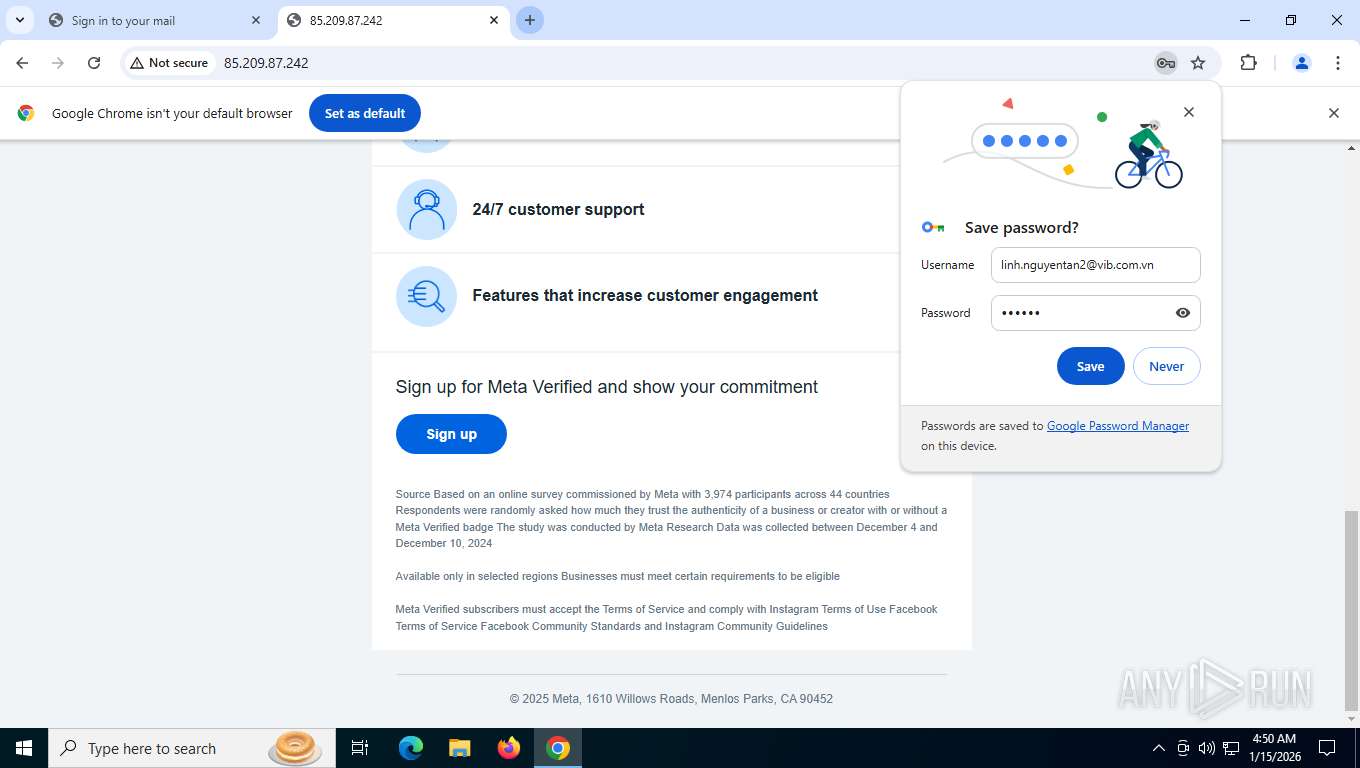This screenshot has width=1360, height=768.
Task: Open the network tray icon
Action: (x=1231, y=748)
